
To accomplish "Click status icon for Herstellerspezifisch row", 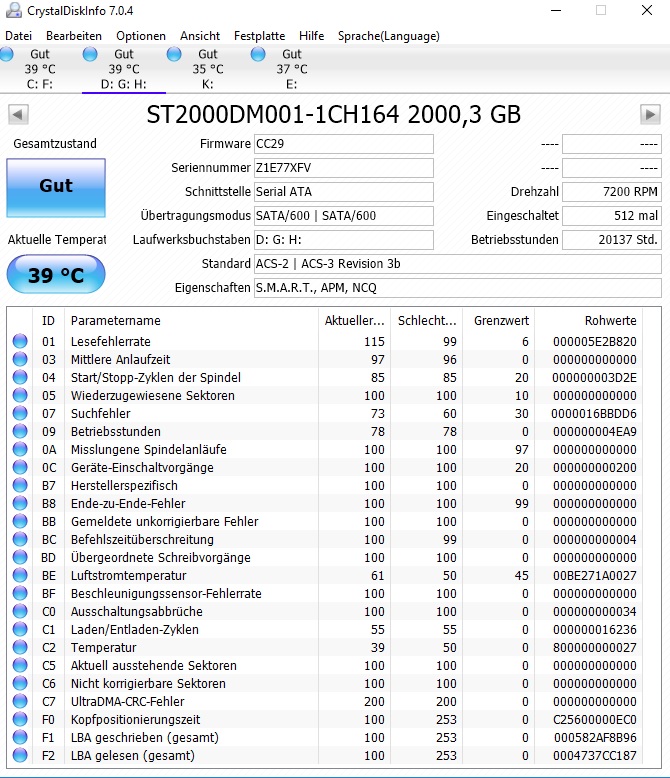I will click(20, 485).
